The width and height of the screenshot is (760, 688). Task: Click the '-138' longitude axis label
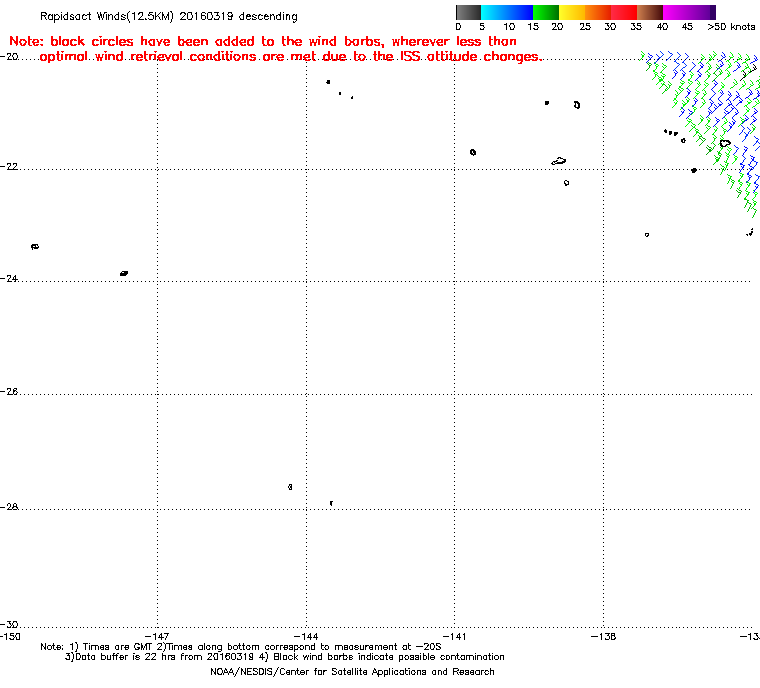point(603,636)
